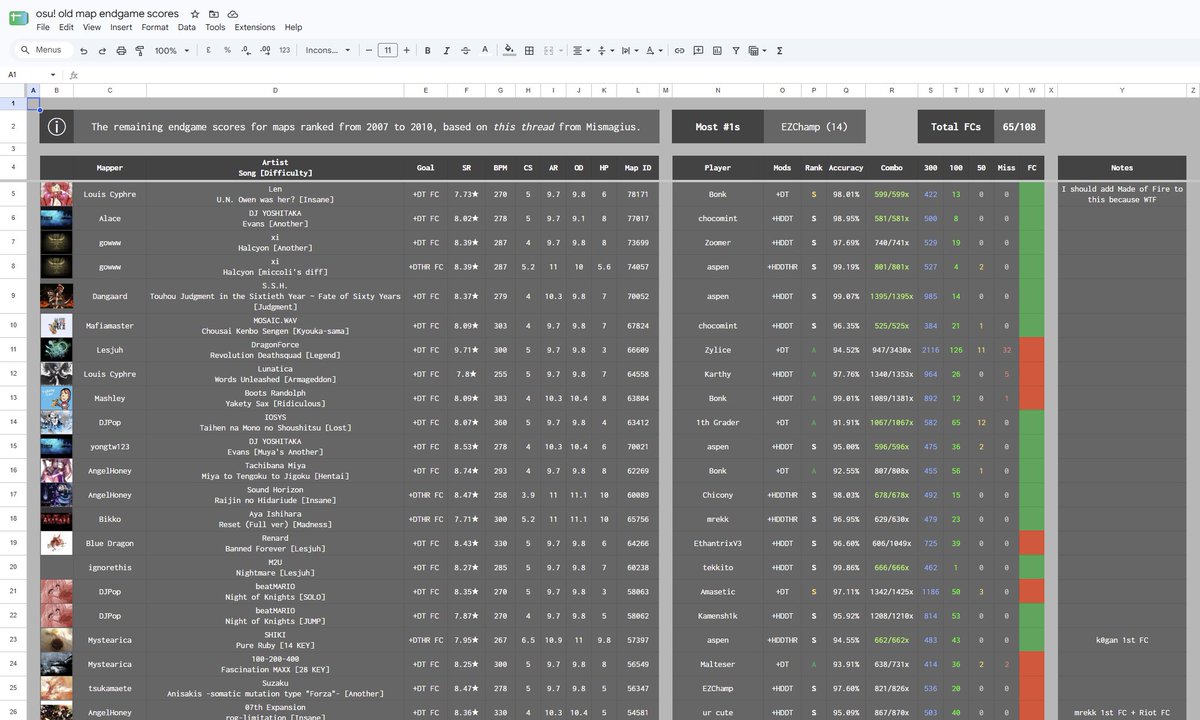Click the U.N. Owen map thumbnail

pos(56,194)
